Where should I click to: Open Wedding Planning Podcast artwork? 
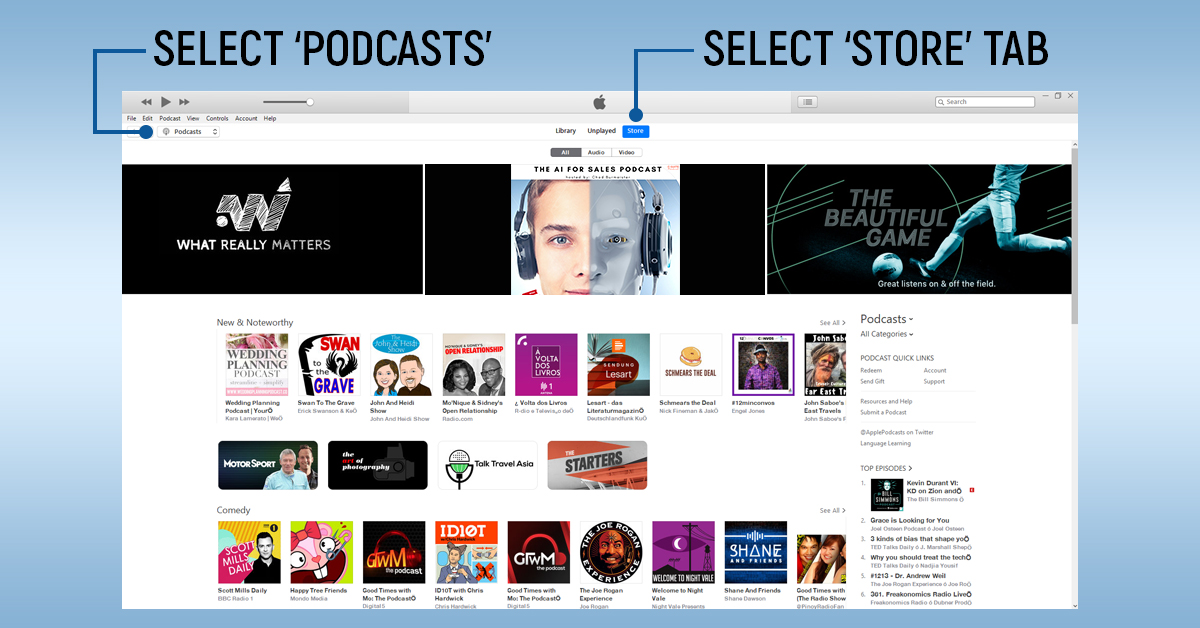[x=257, y=365]
